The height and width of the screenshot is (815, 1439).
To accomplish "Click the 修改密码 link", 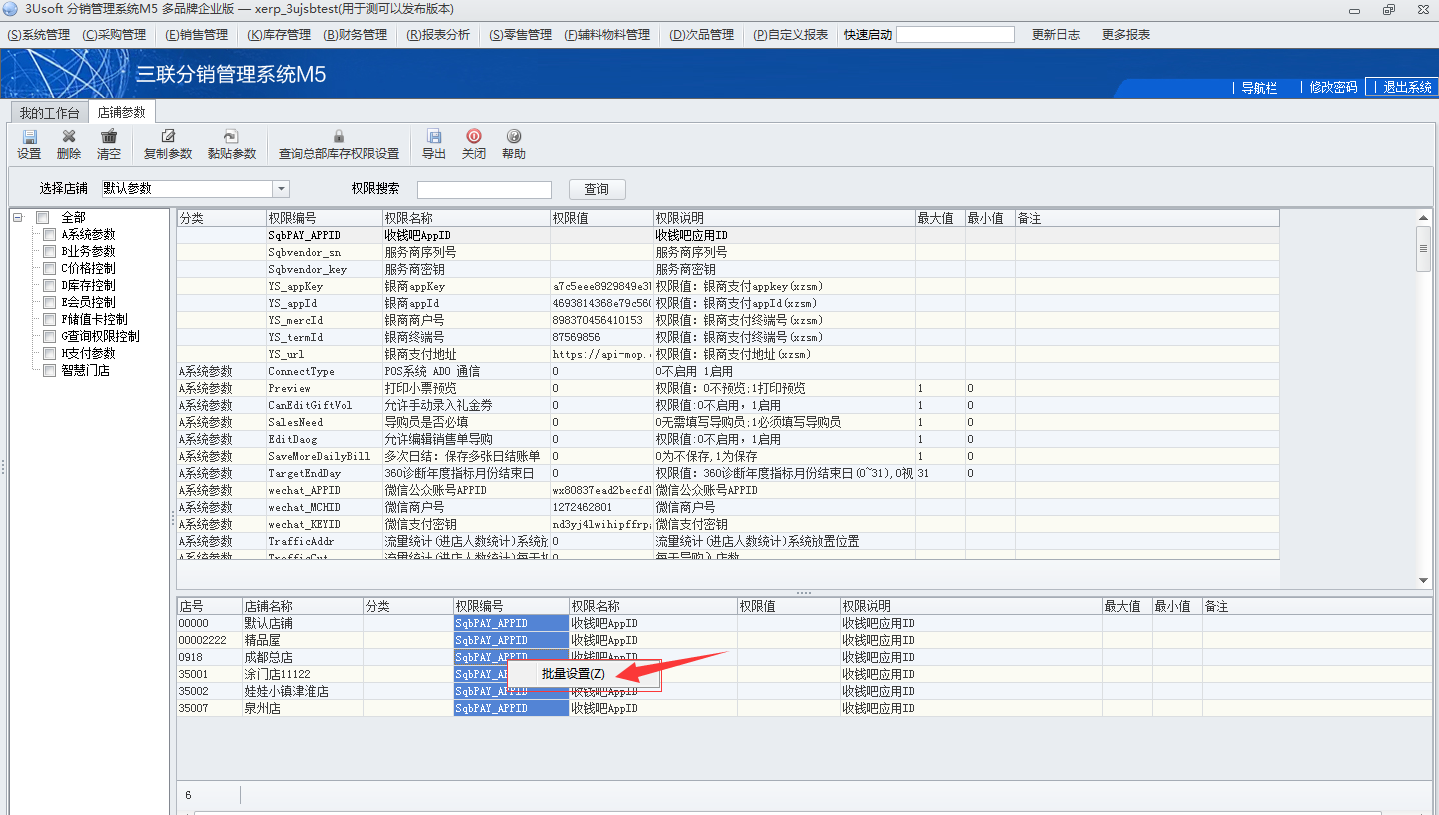I will tap(1334, 87).
